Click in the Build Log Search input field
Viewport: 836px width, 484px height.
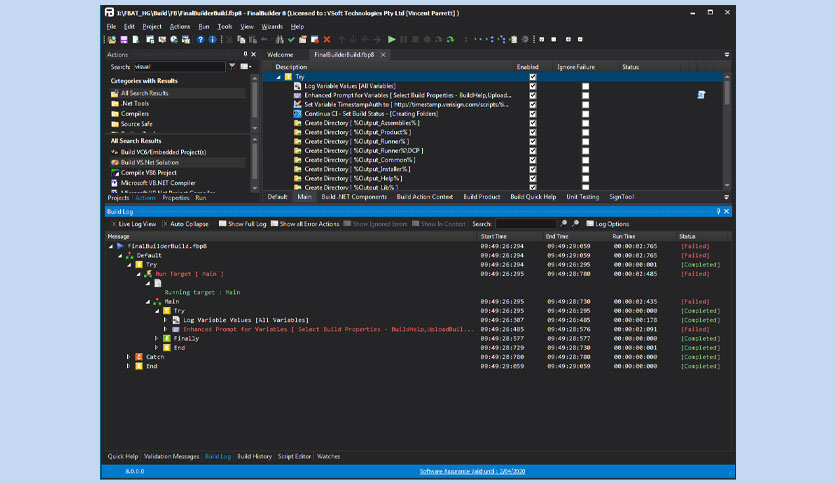click(526, 224)
